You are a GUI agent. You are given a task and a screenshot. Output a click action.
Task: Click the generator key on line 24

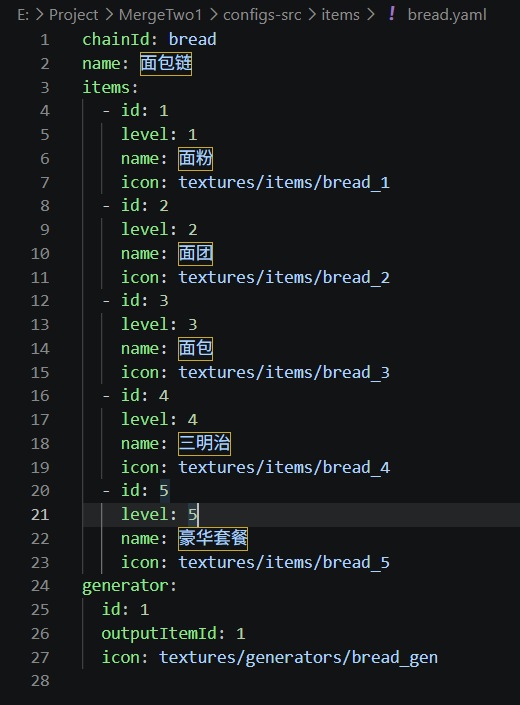tap(126, 586)
